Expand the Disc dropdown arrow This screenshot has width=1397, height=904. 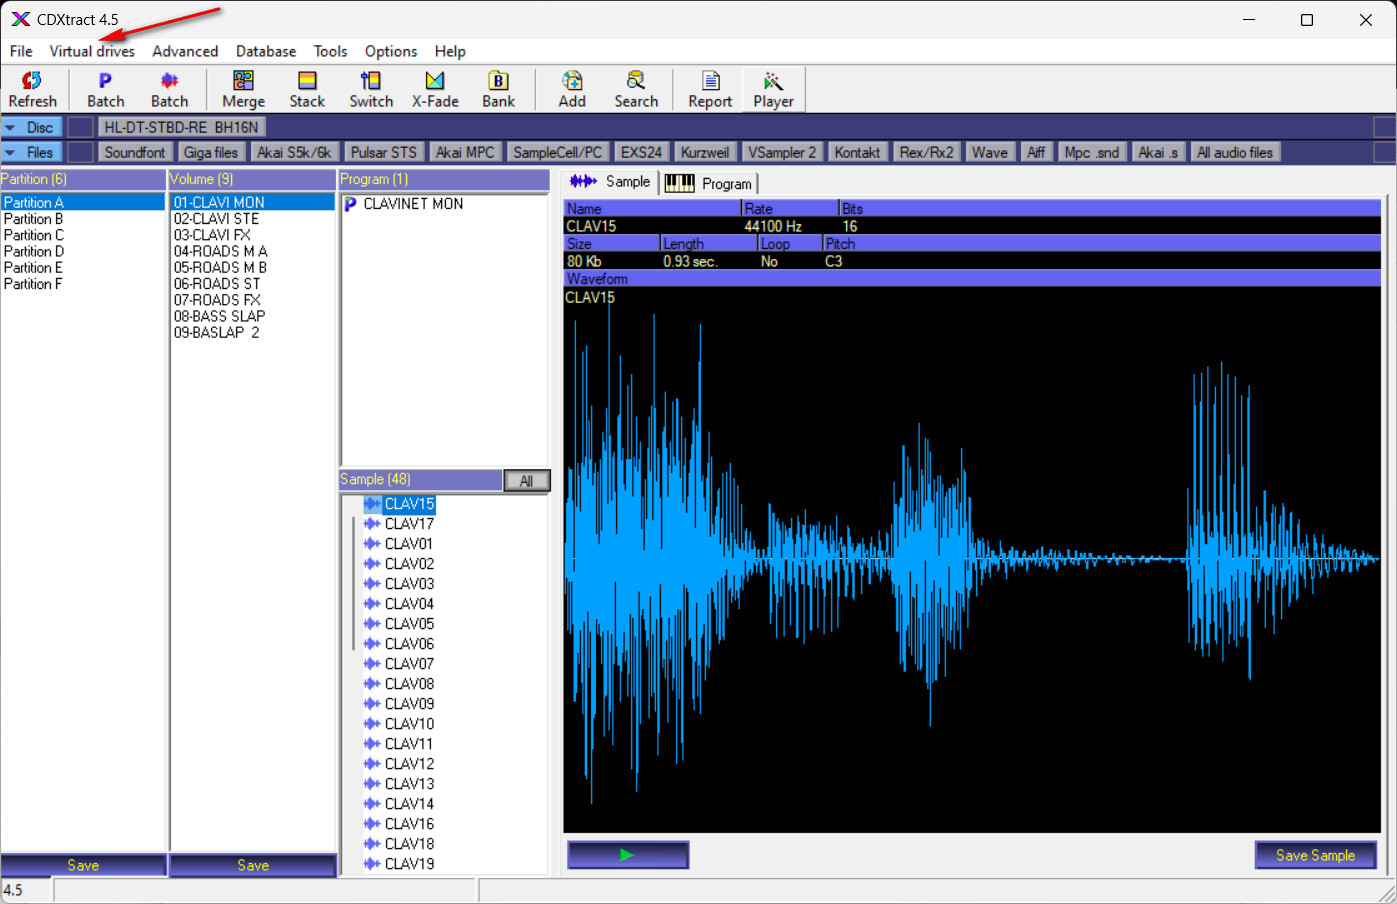pos(10,128)
